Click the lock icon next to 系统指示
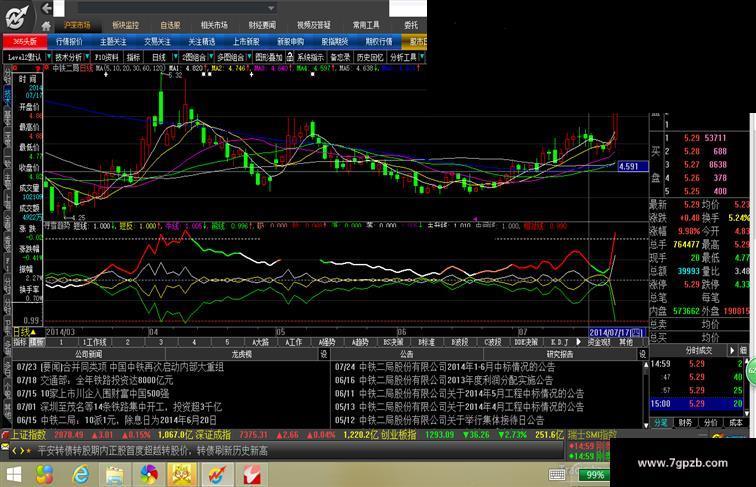The width and height of the screenshot is (756, 487). point(288,58)
